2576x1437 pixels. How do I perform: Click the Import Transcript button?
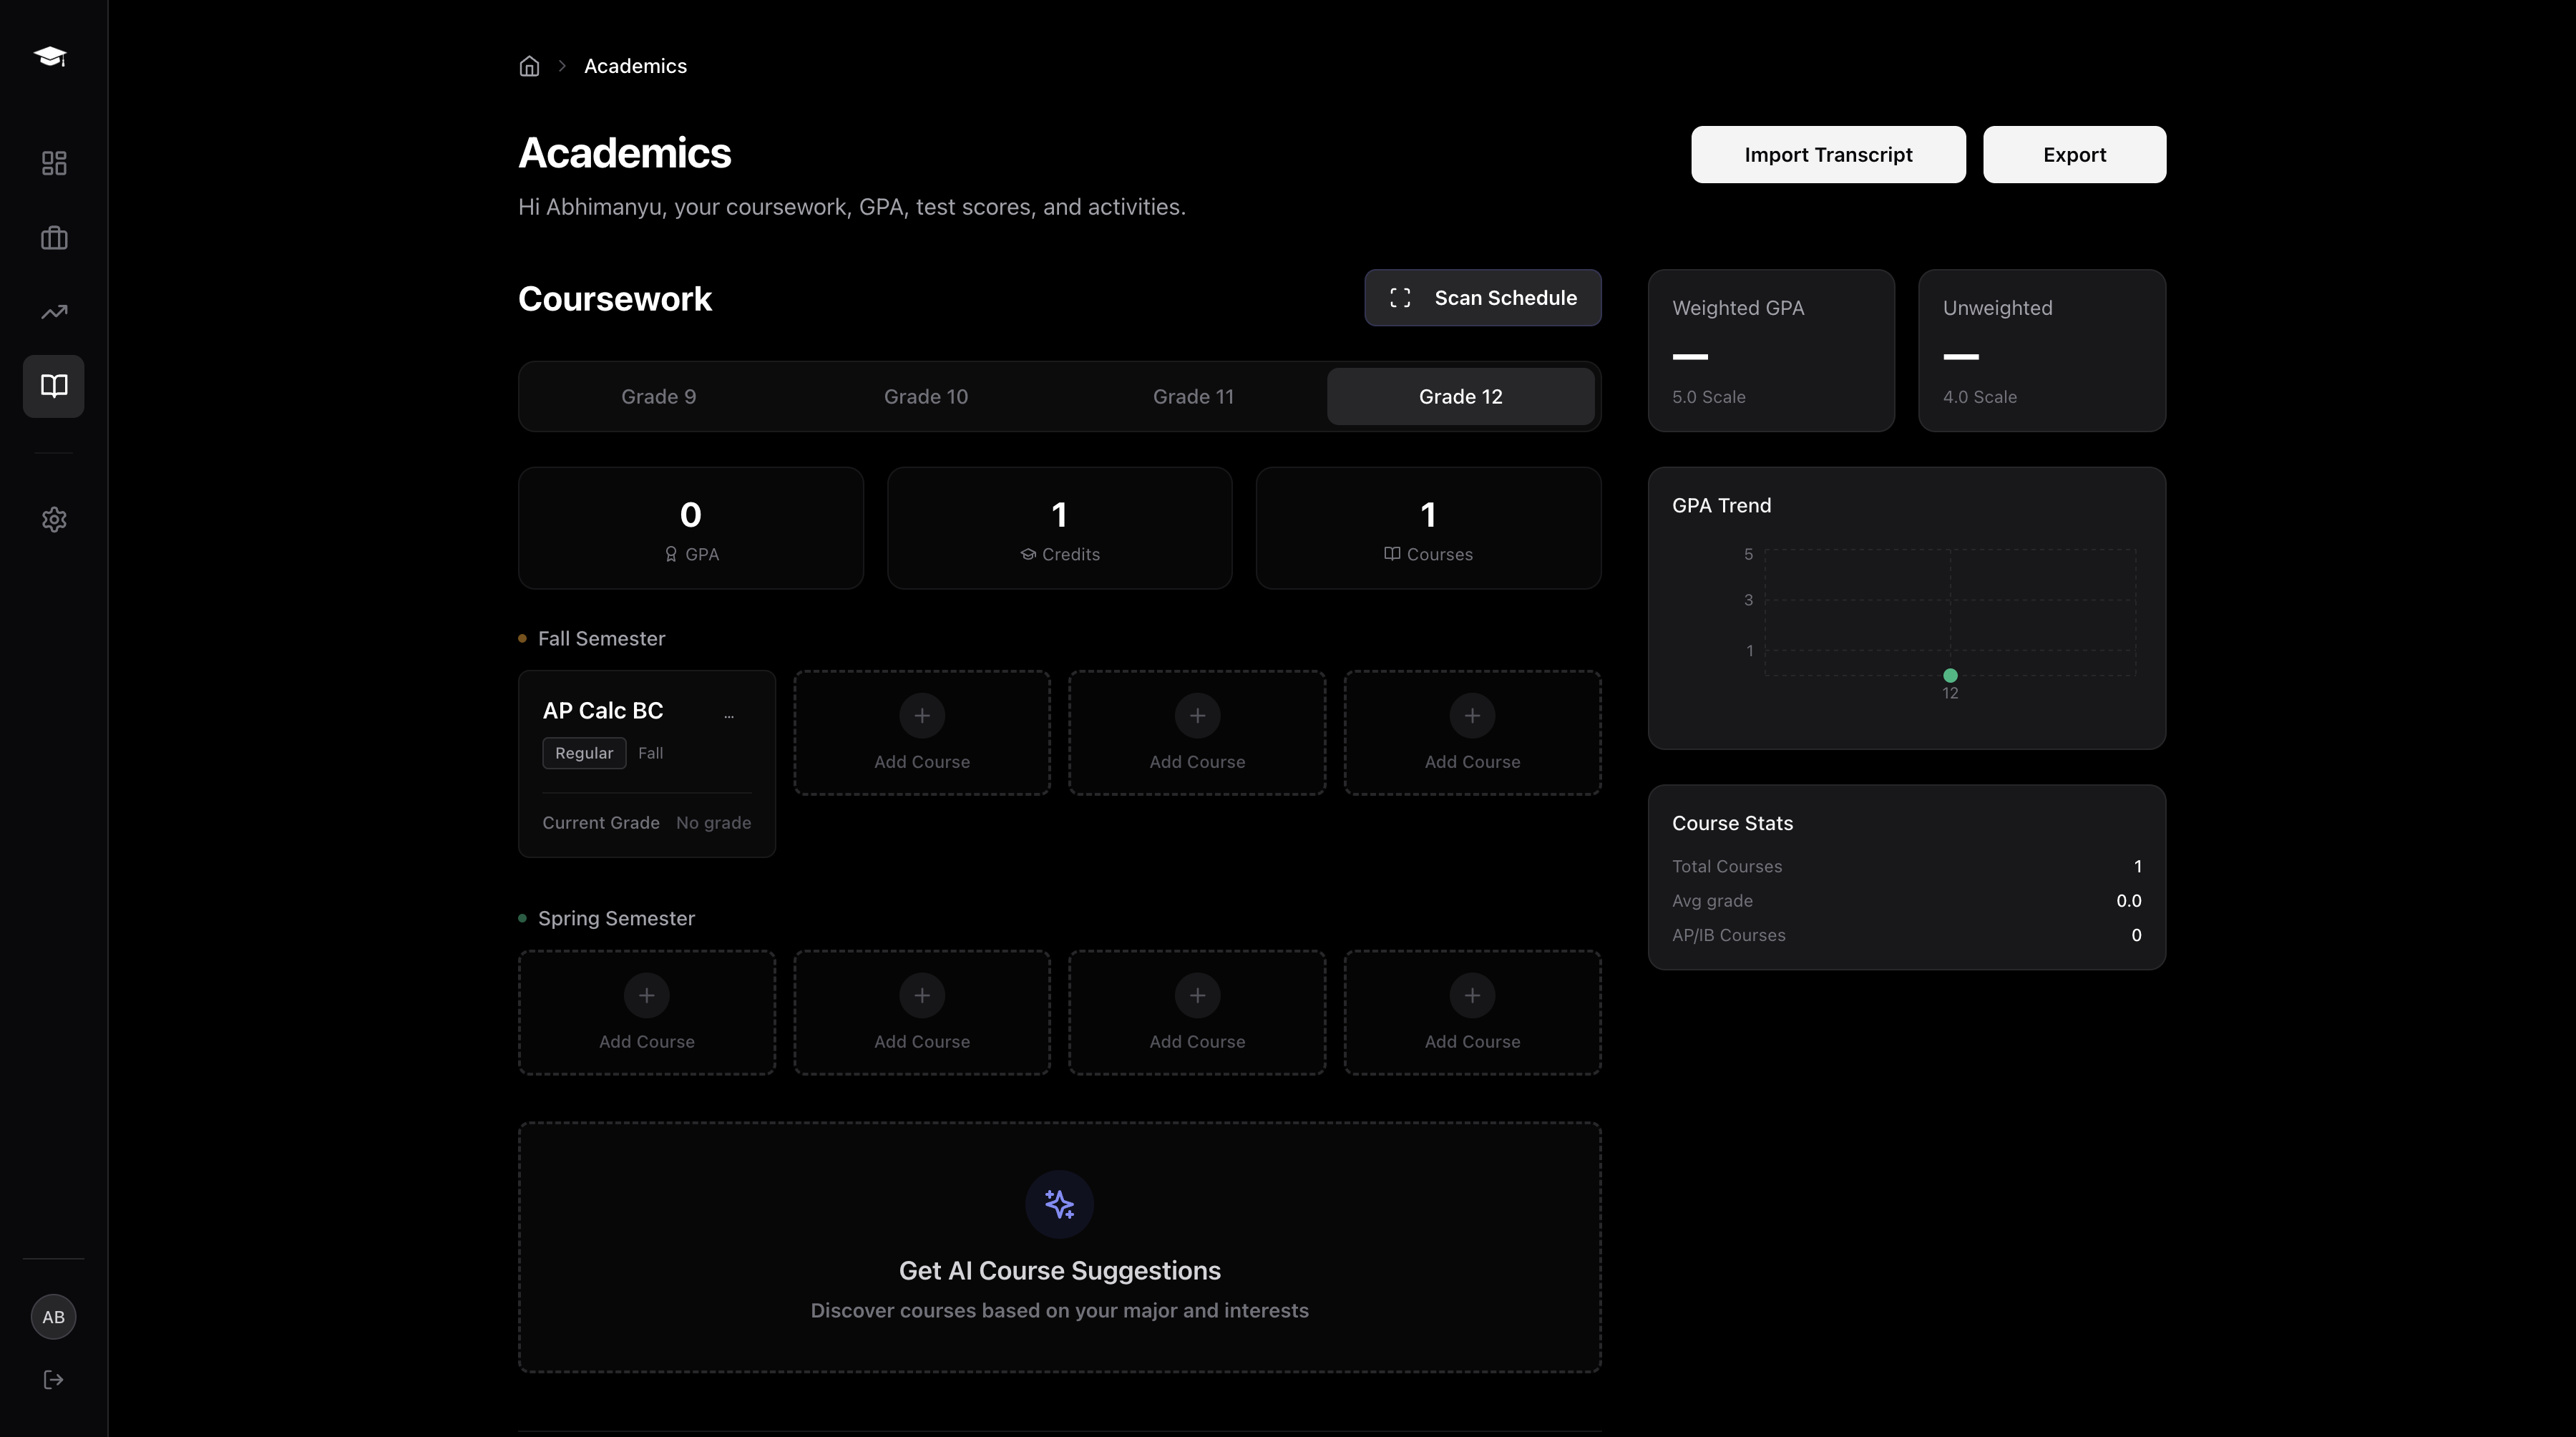click(1827, 155)
